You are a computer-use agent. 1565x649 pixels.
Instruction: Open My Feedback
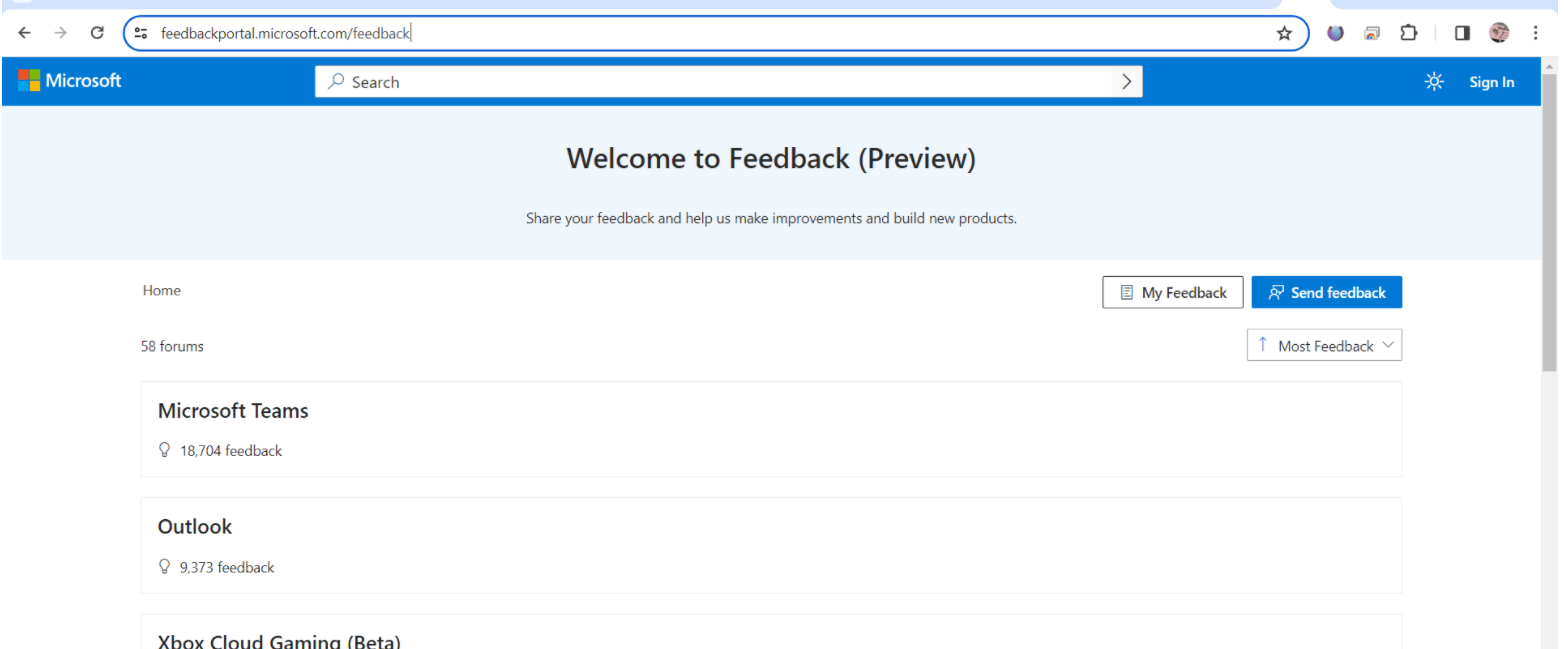point(1172,292)
